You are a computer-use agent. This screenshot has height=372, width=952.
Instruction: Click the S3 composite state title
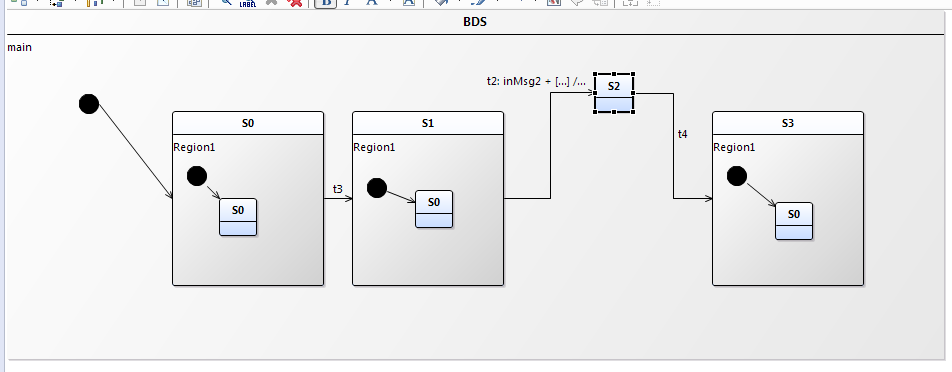(787, 123)
